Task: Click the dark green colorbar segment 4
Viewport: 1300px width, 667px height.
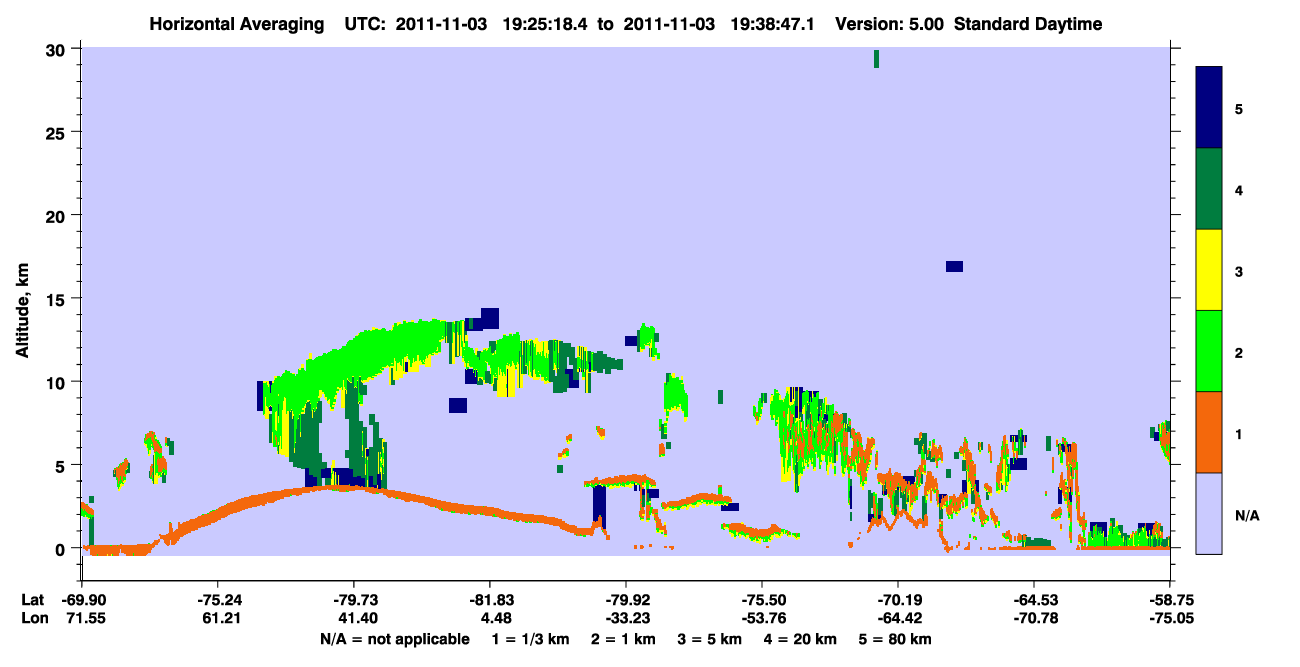Action: (1209, 189)
